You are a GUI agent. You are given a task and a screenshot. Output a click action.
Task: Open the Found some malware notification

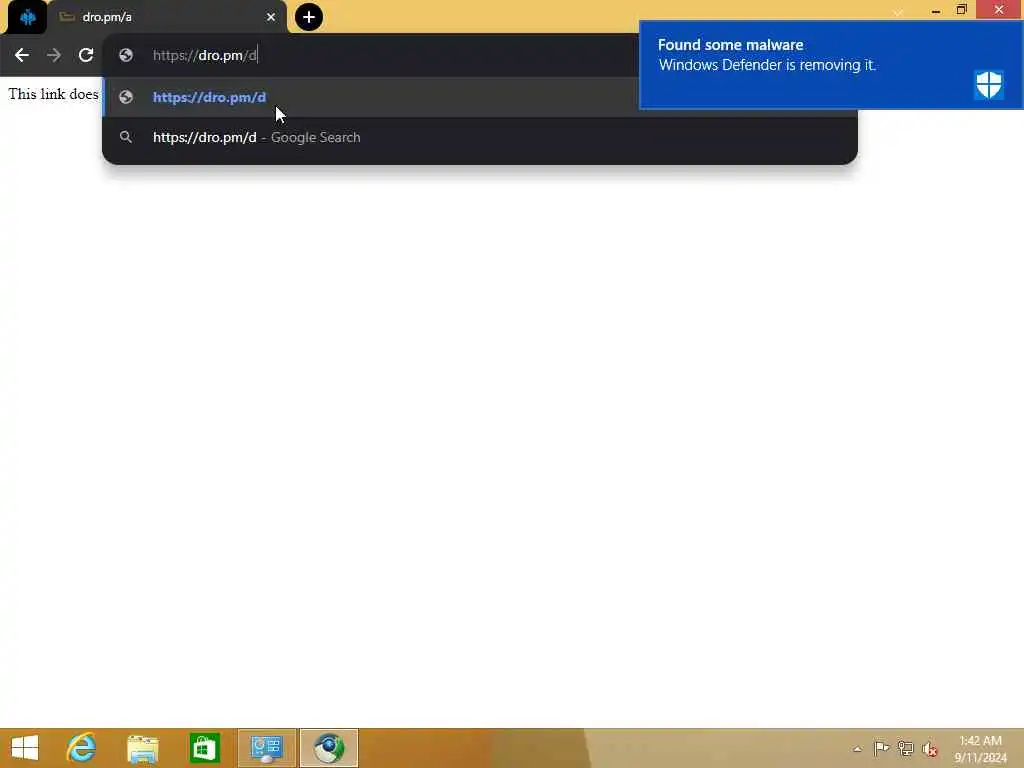click(831, 65)
